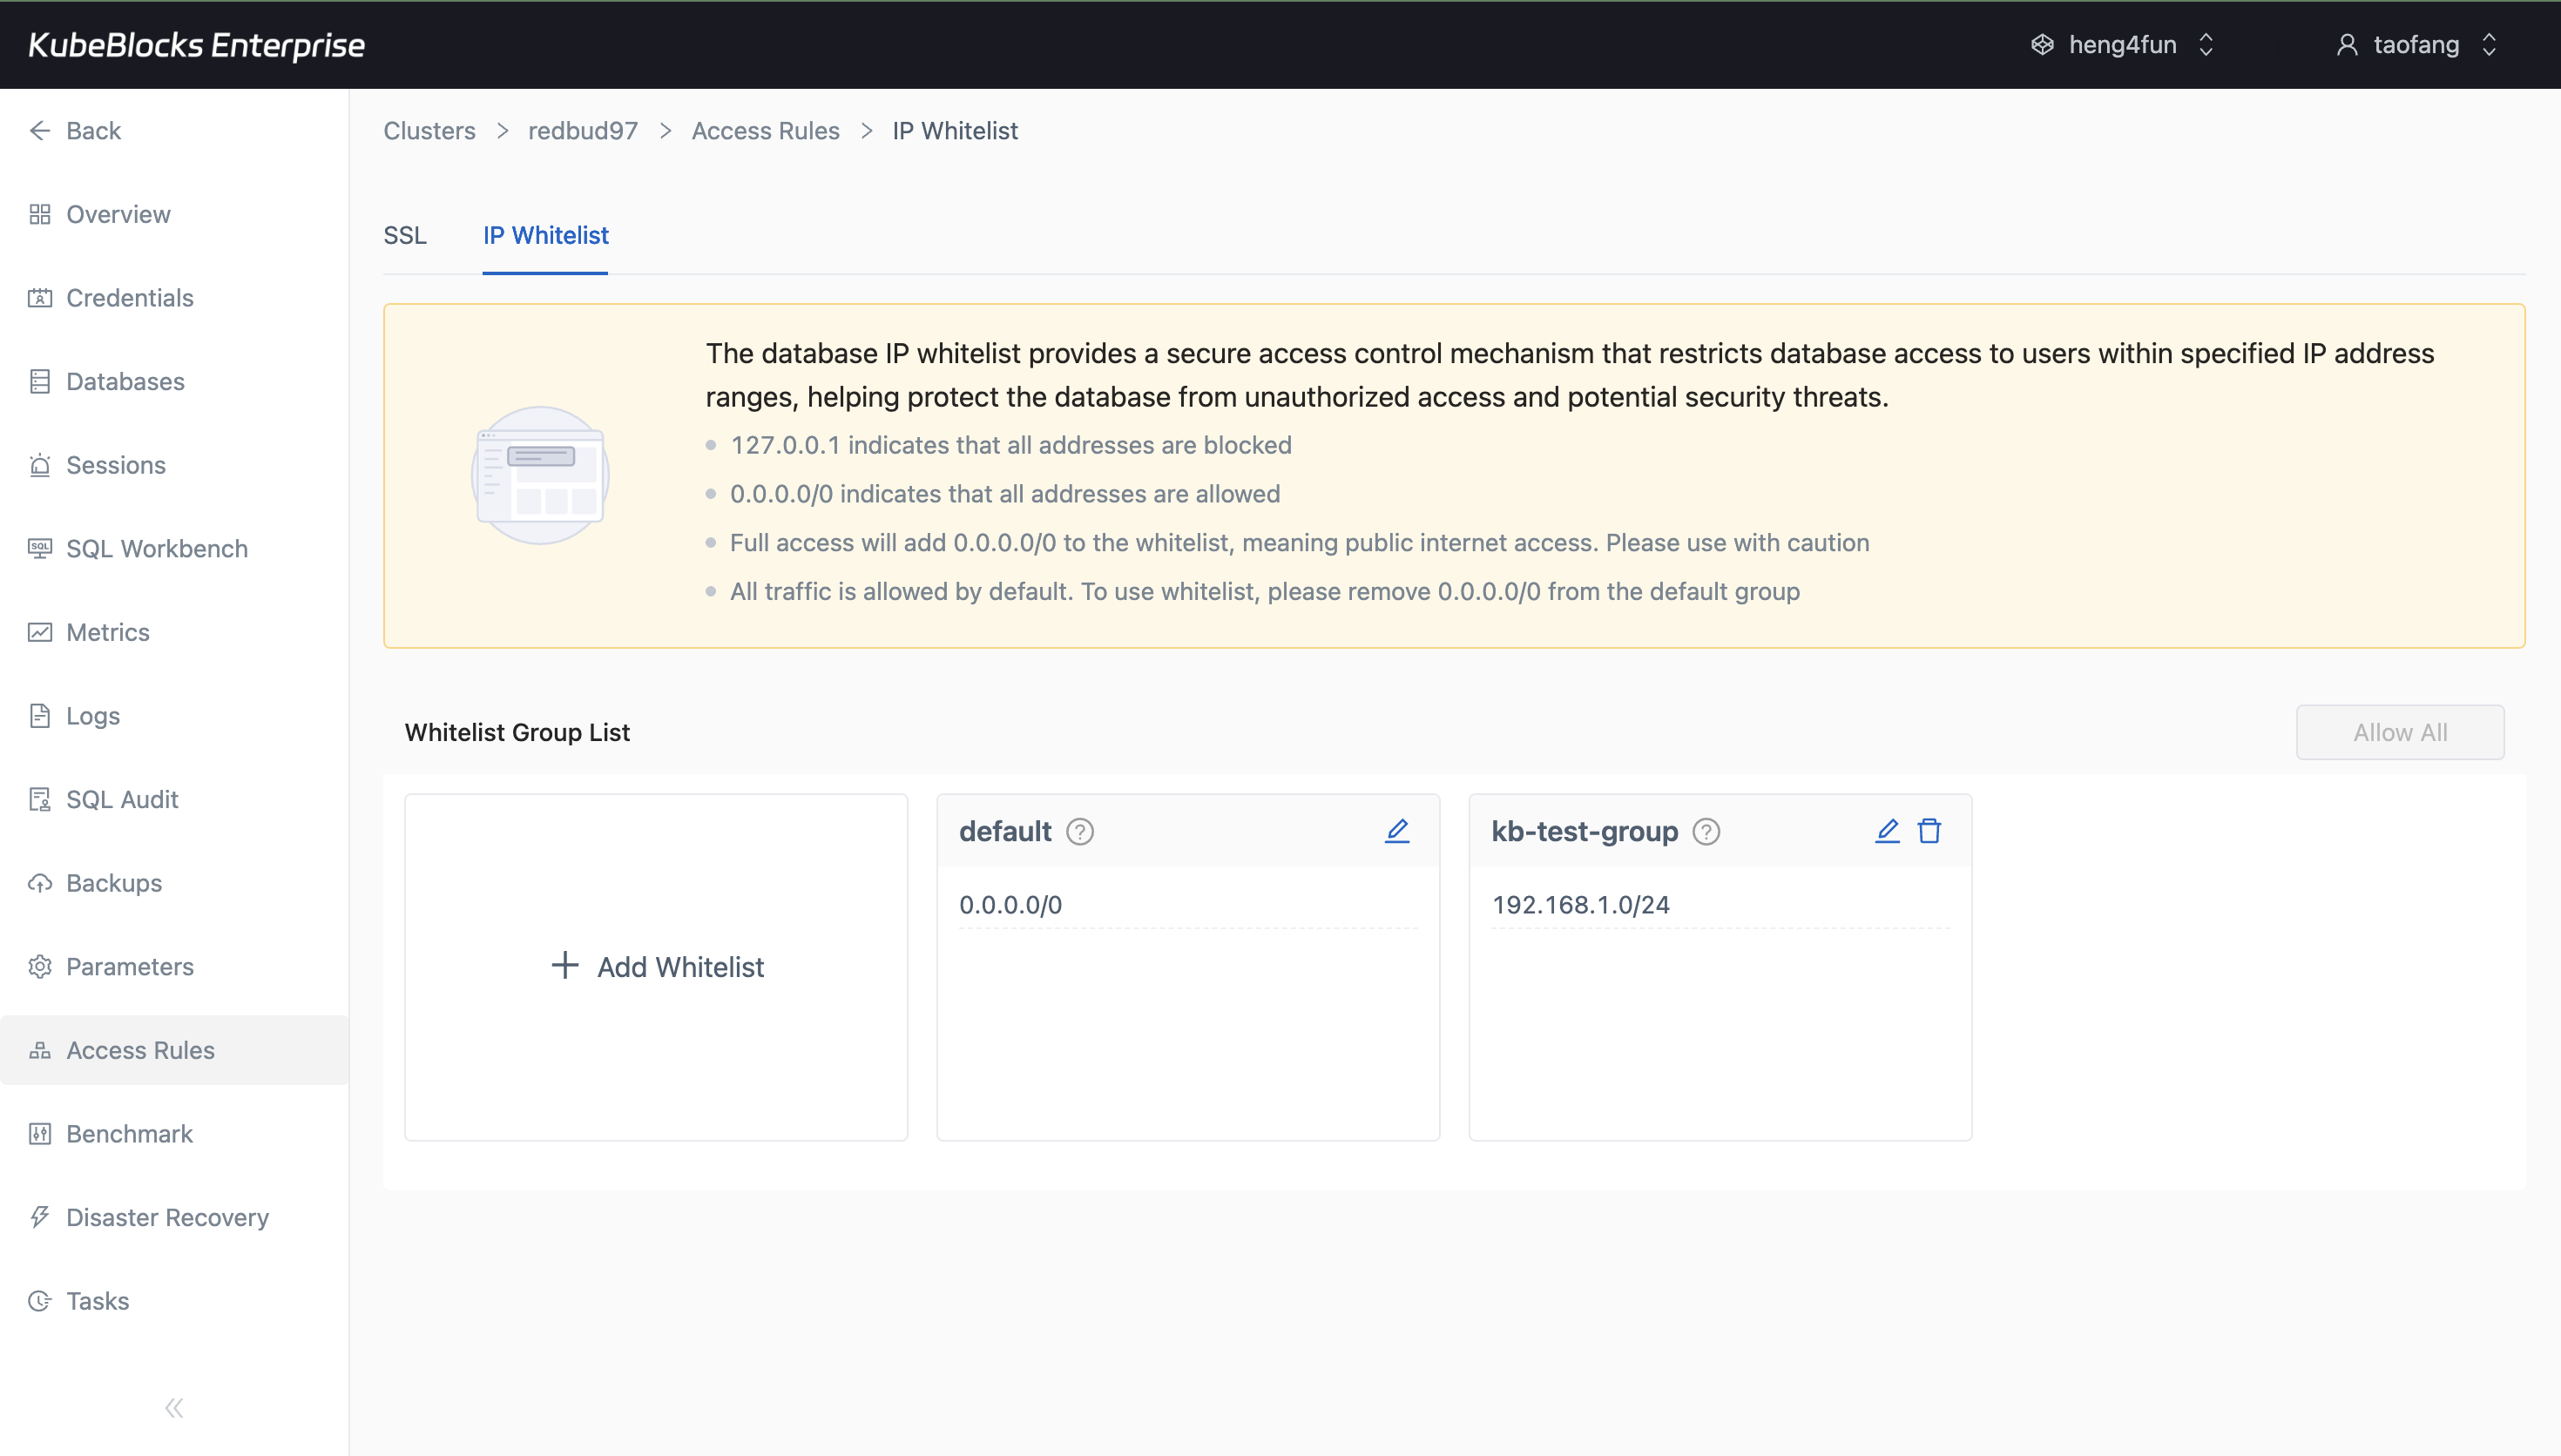The width and height of the screenshot is (2561, 1456).
Task: Open the Backups section from the sidebar
Action: pos(113,883)
